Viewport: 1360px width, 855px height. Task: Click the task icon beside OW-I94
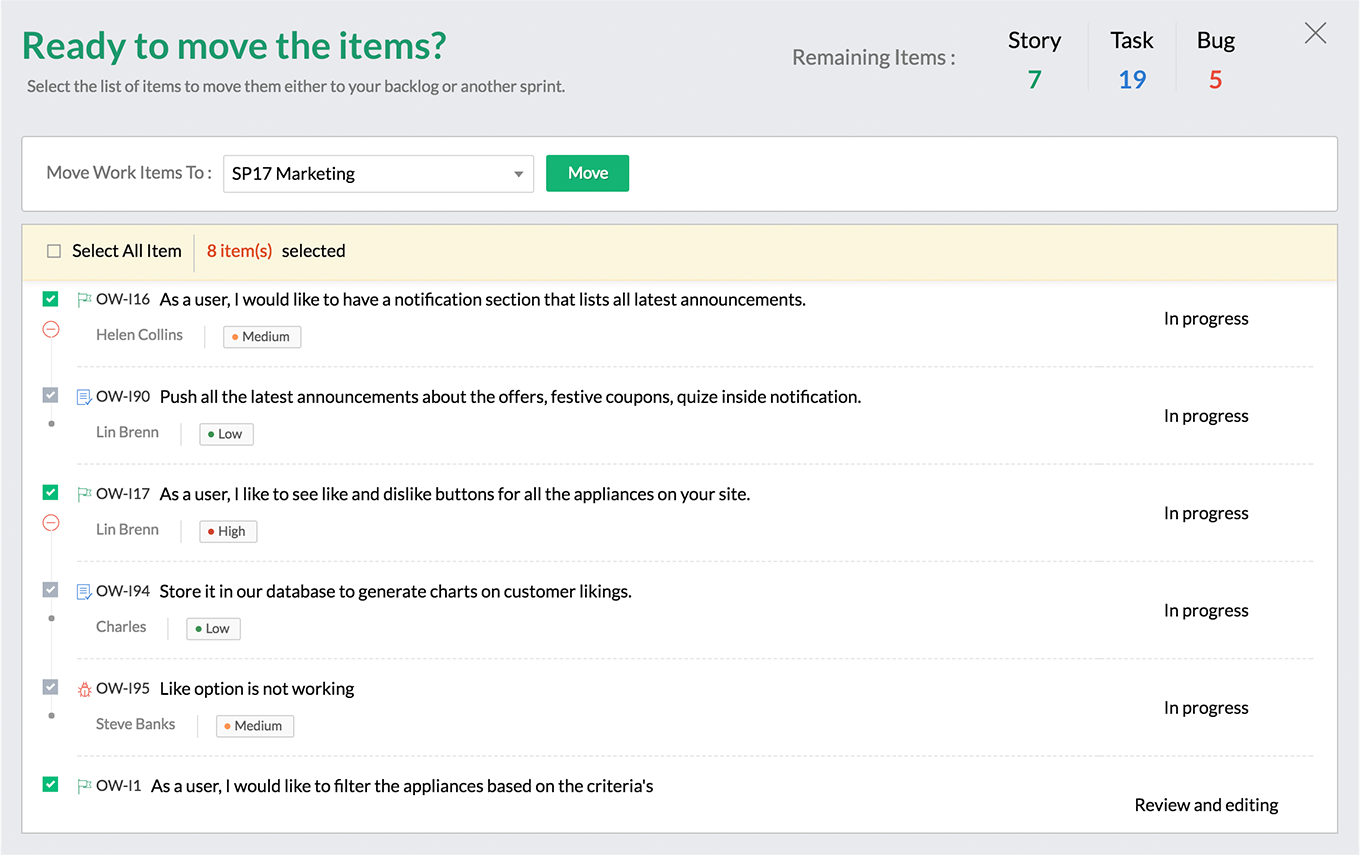tap(84, 592)
